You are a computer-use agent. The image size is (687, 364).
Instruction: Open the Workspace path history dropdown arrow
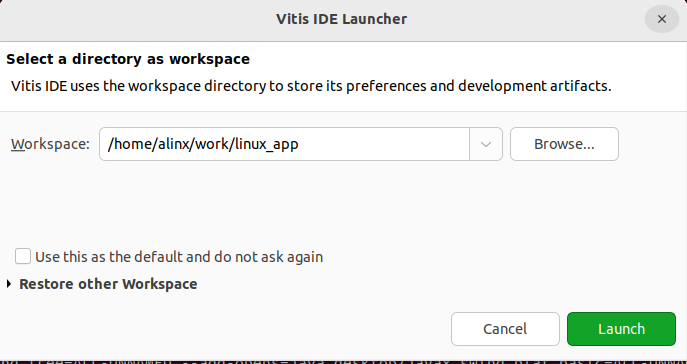485,144
